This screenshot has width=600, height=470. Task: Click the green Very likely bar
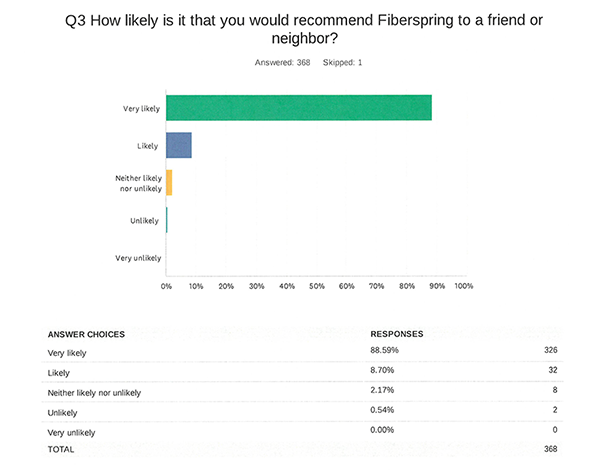coord(298,107)
